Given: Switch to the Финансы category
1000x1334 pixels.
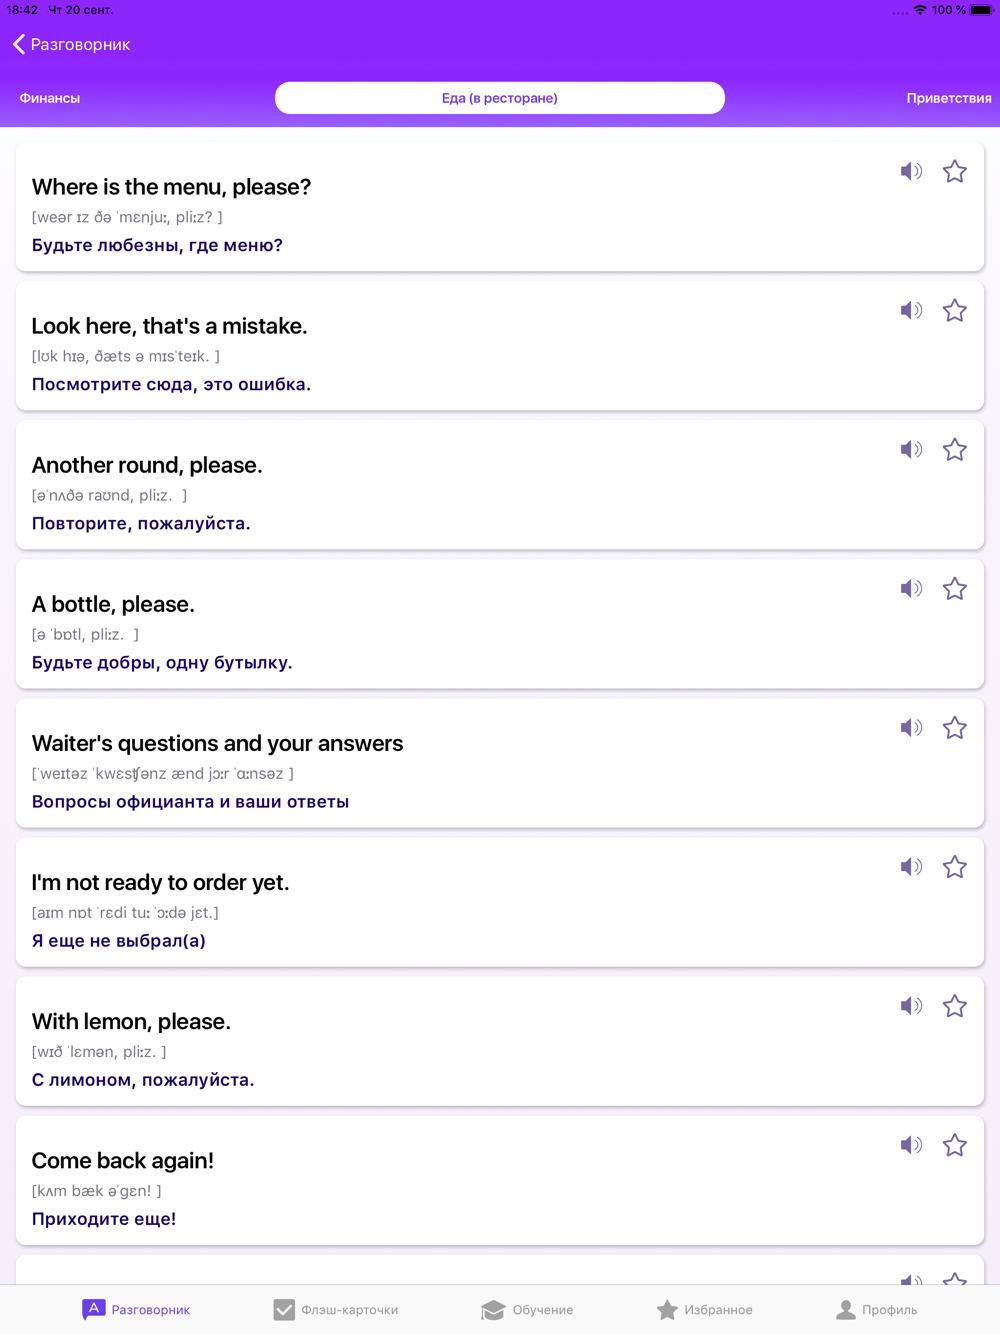Looking at the screenshot, I should click(50, 98).
